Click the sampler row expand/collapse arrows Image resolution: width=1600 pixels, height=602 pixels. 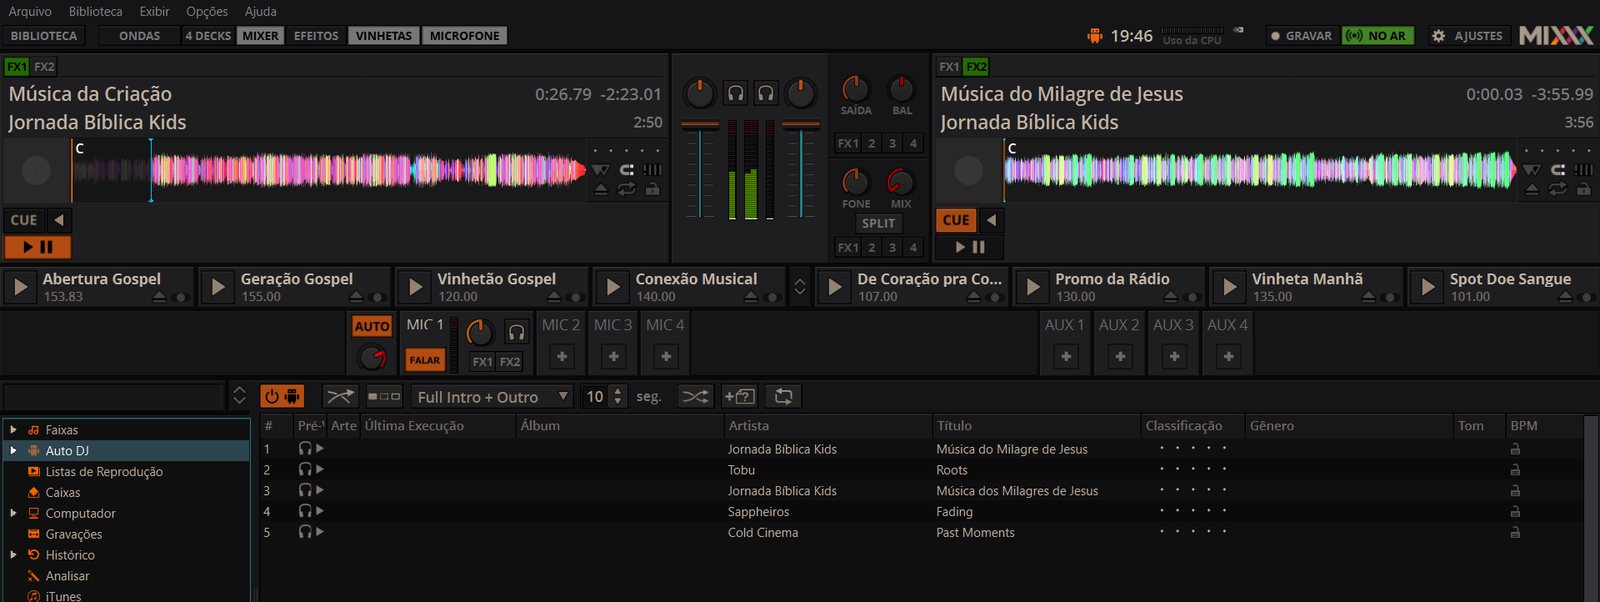point(799,287)
